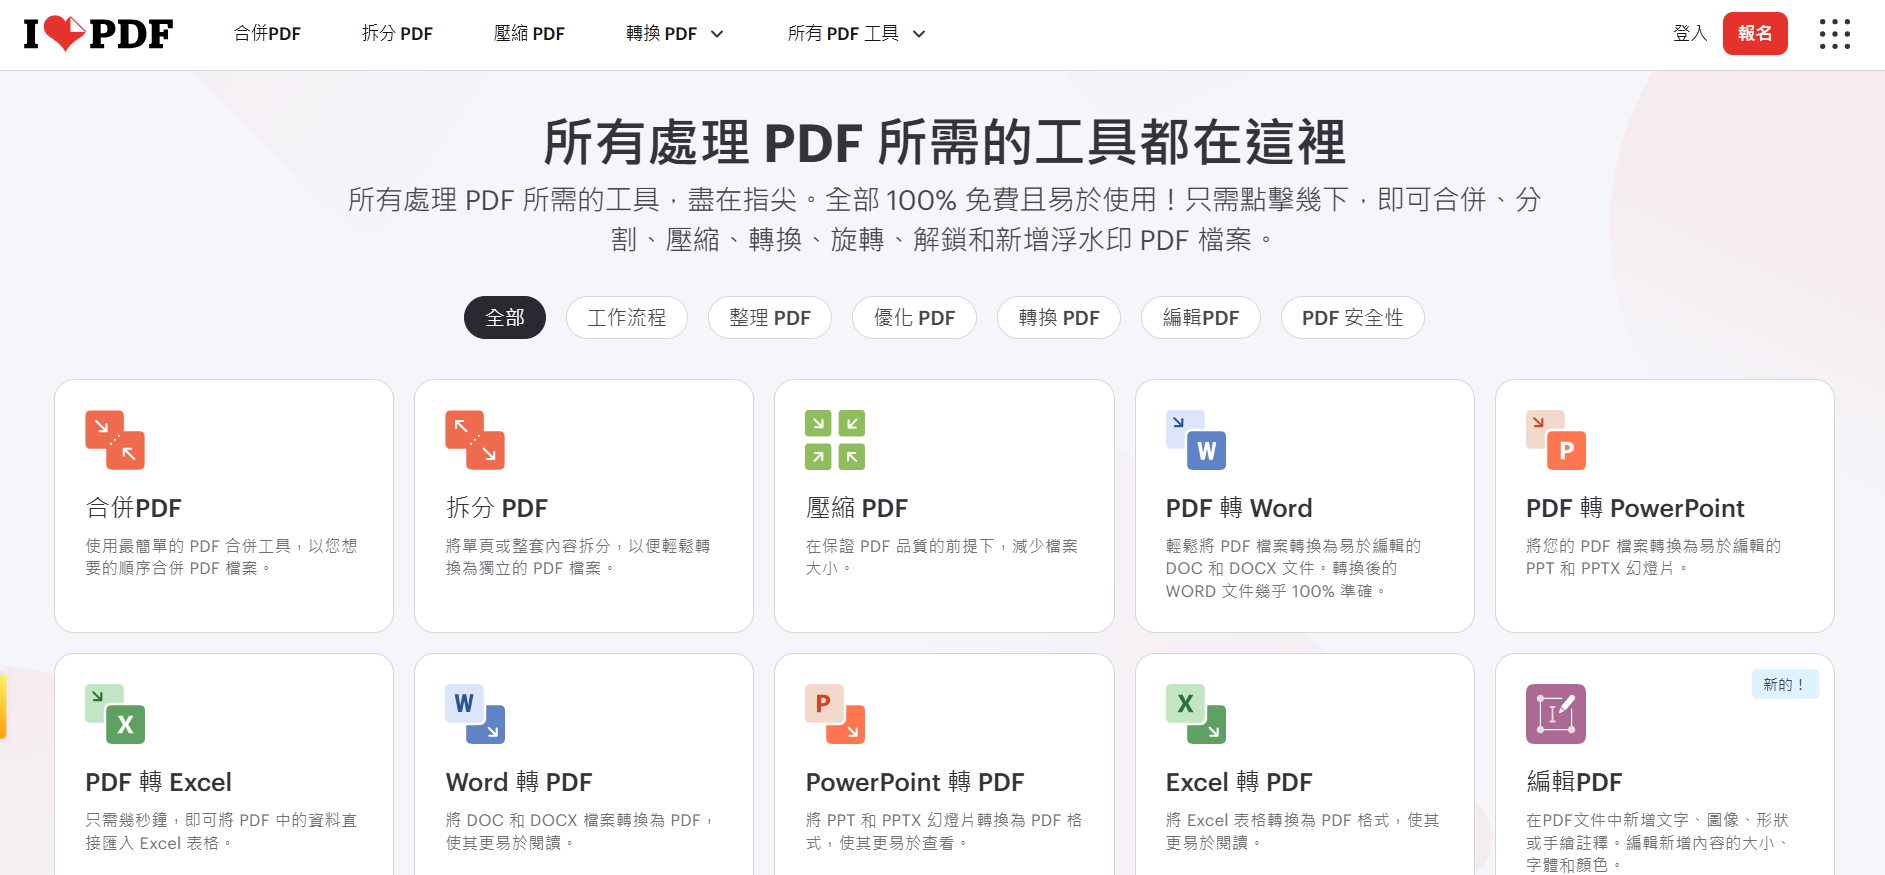Viewport: 1885px width, 875px height.
Task: Select the 轉換 PDF filter tab
Action: 1059,318
